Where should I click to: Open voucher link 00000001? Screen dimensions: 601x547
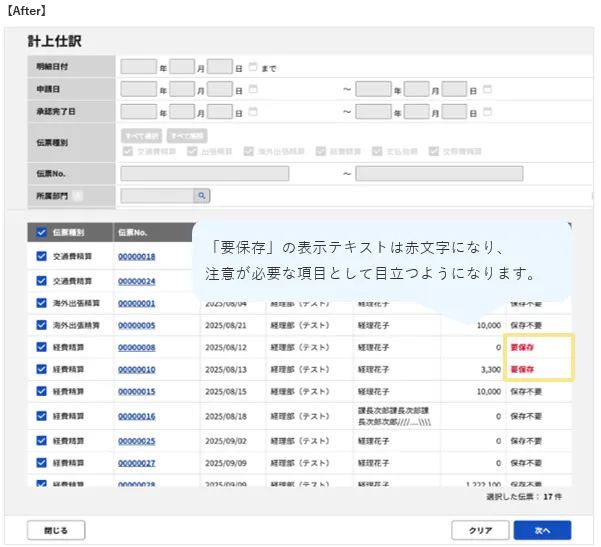click(x=137, y=302)
